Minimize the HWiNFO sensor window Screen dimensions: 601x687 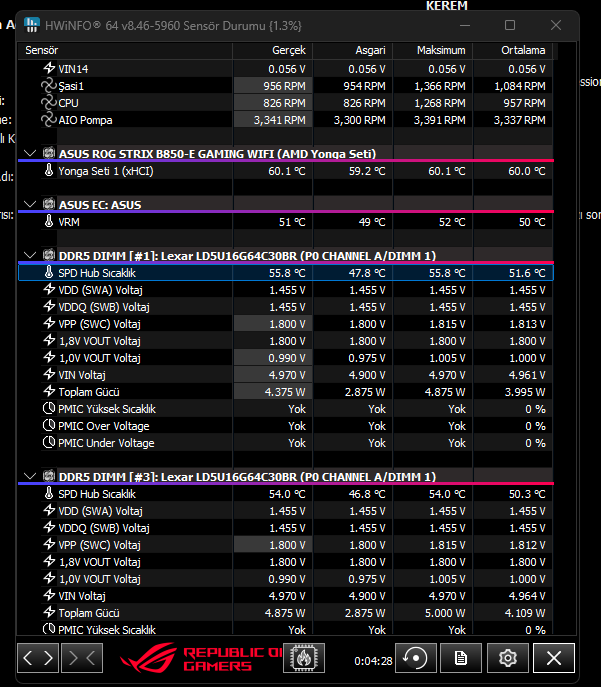tap(465, 25)
